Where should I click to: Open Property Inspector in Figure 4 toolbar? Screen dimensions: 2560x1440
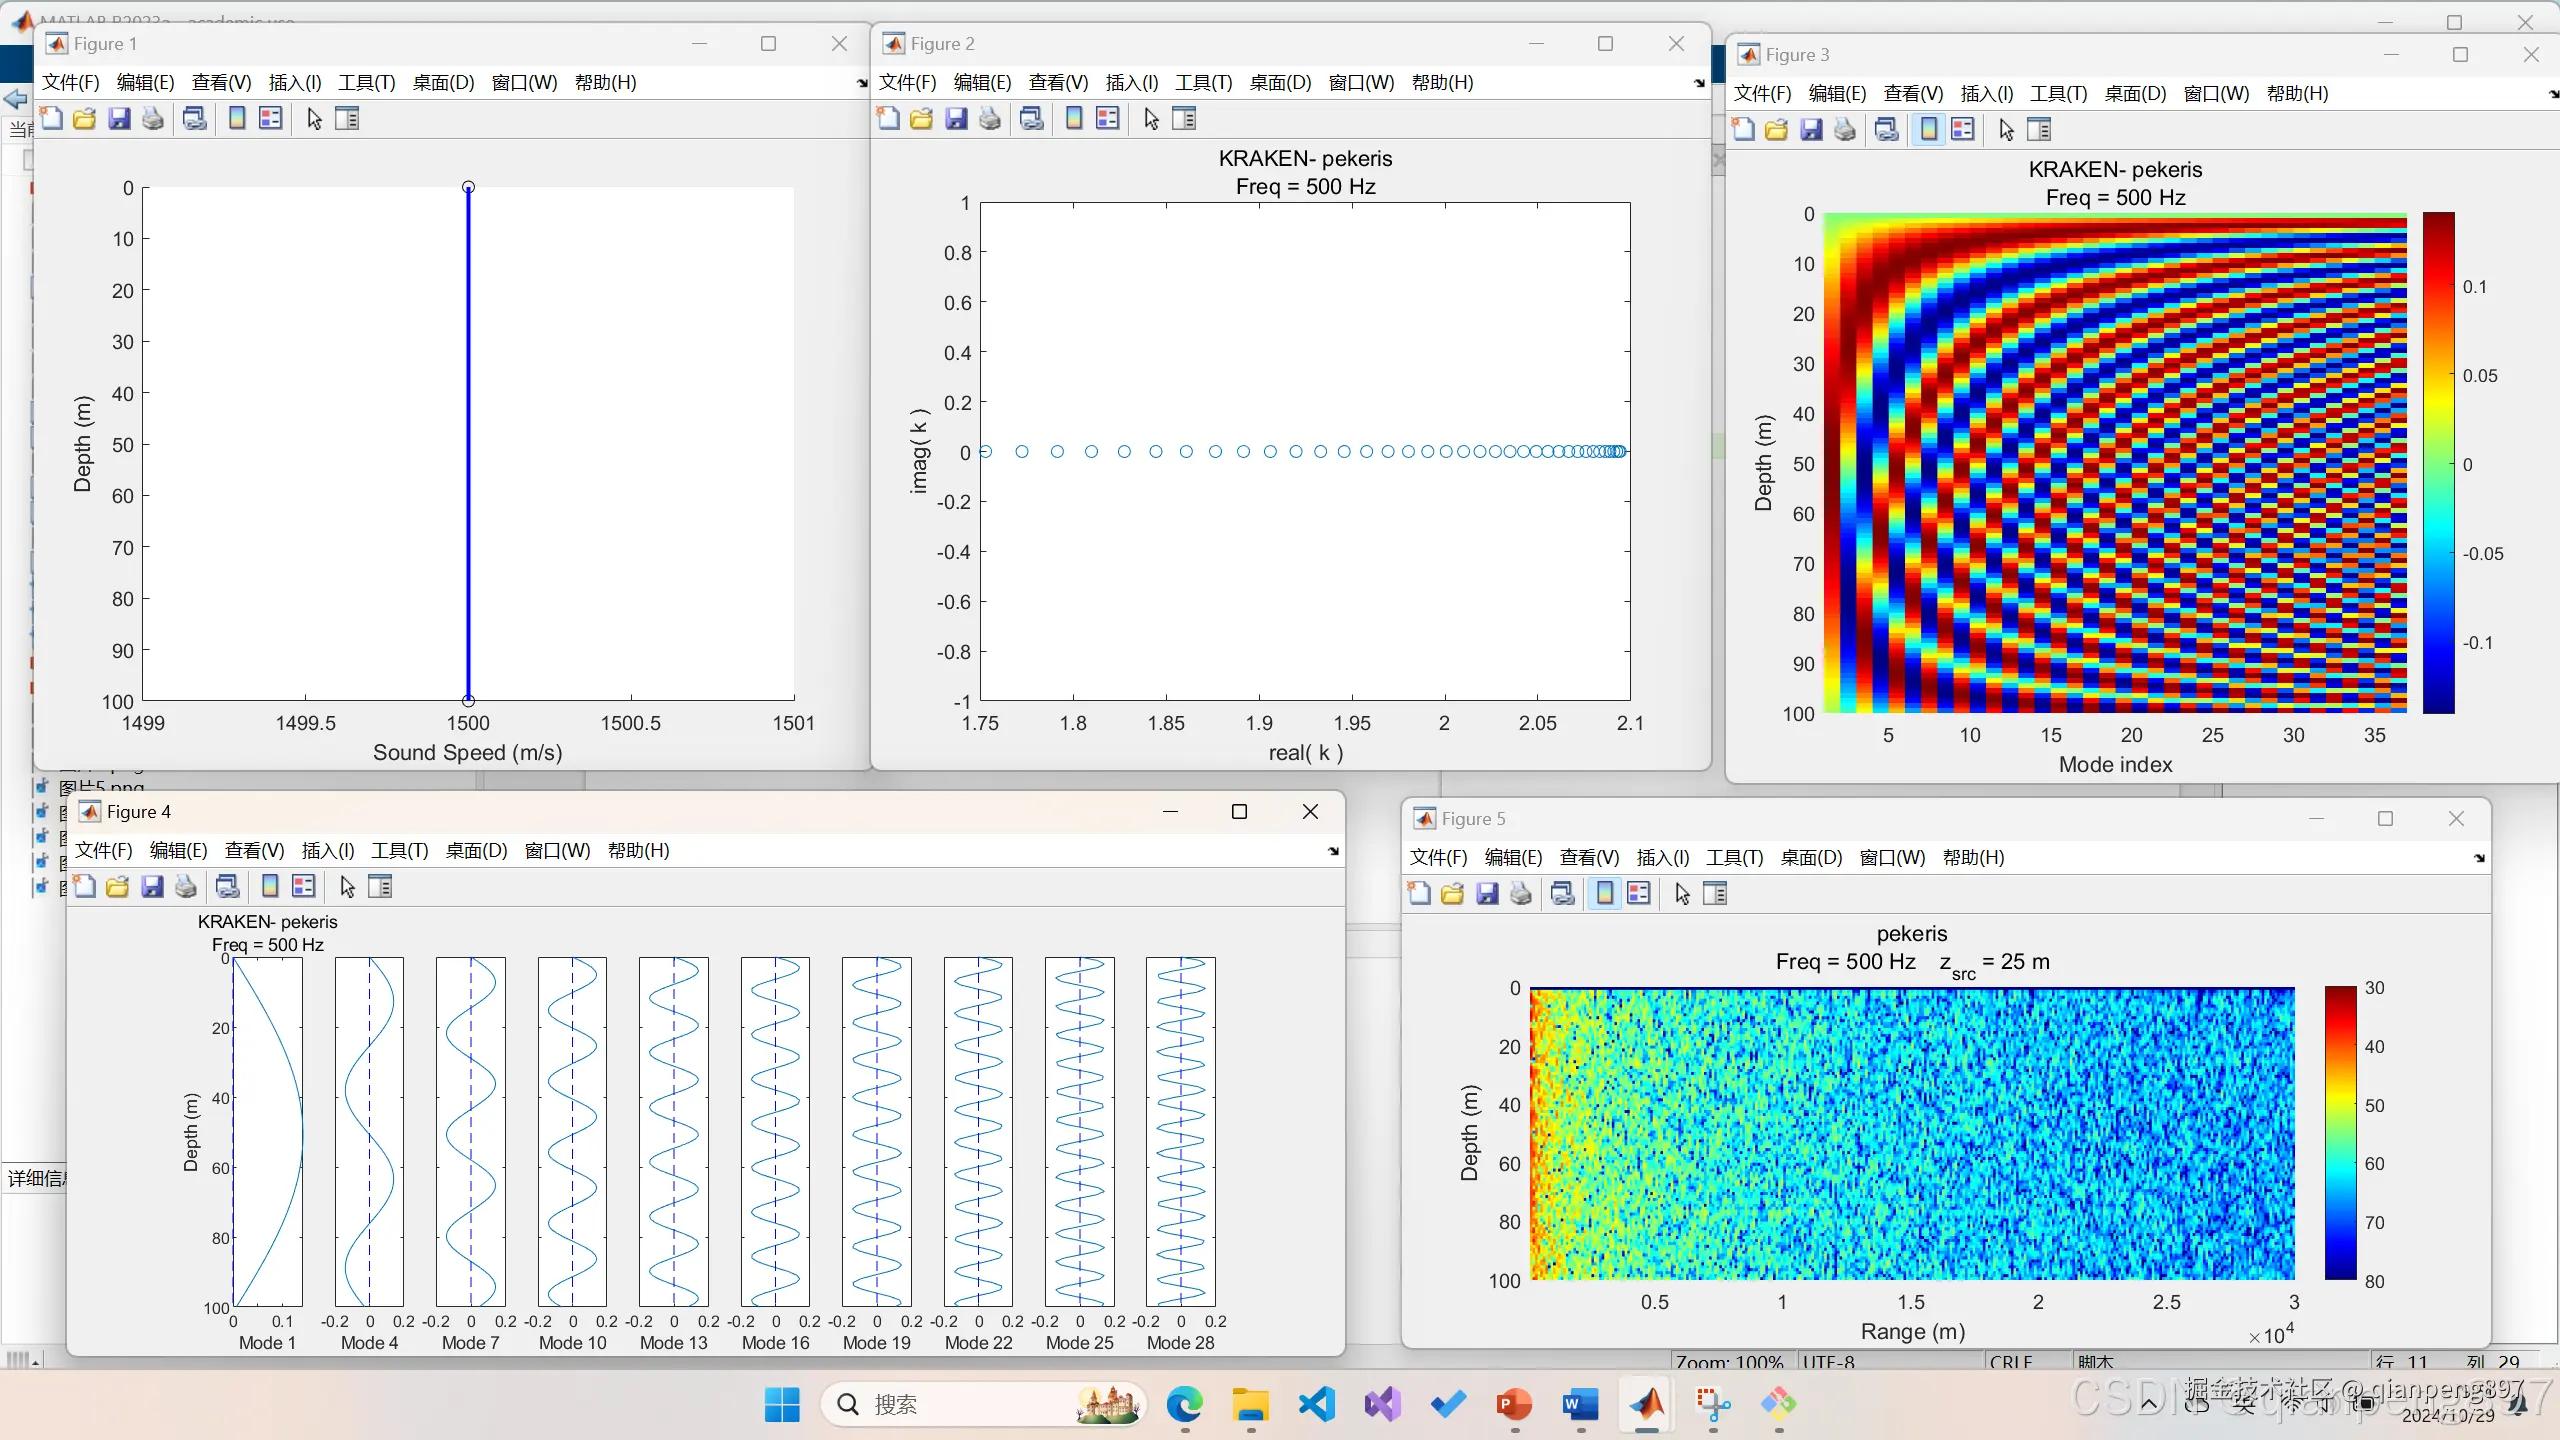click(x=380, y=887)
